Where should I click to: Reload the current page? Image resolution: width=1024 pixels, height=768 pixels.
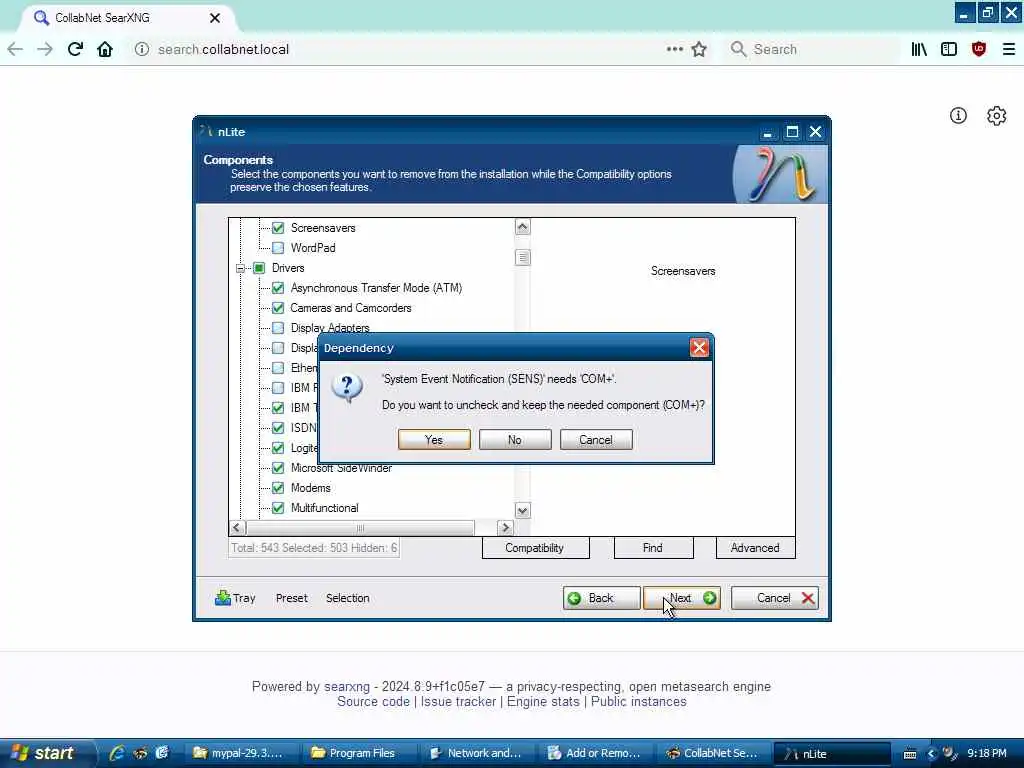pyautogui.click(x=75, y=49)
